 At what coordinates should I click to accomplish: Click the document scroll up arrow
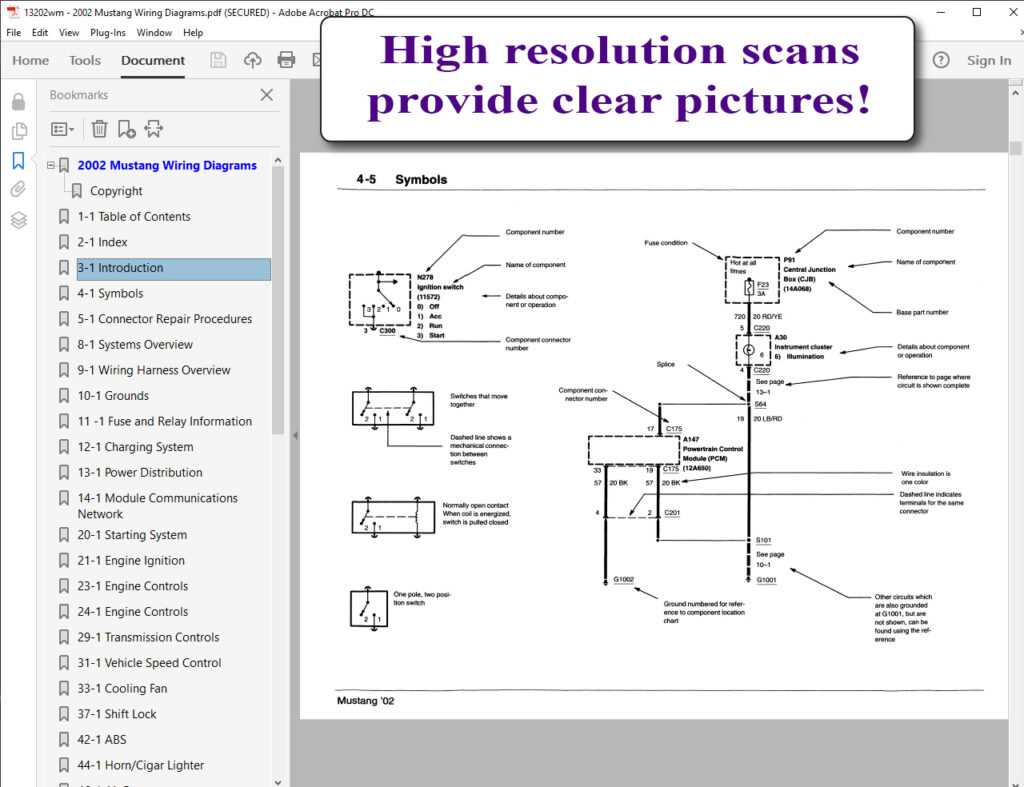click(1016, 93)
